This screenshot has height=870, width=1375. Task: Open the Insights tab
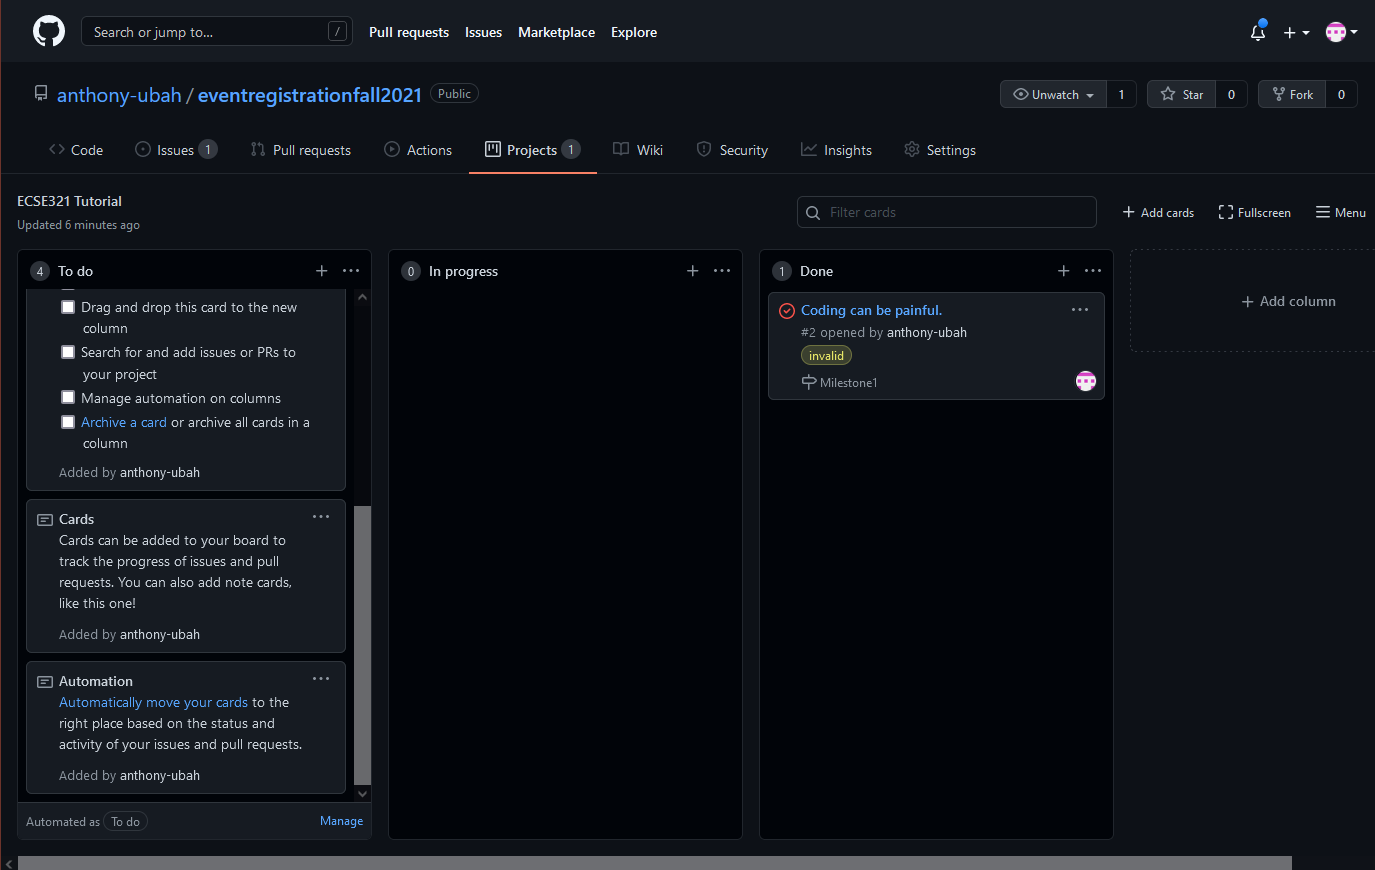836,150
